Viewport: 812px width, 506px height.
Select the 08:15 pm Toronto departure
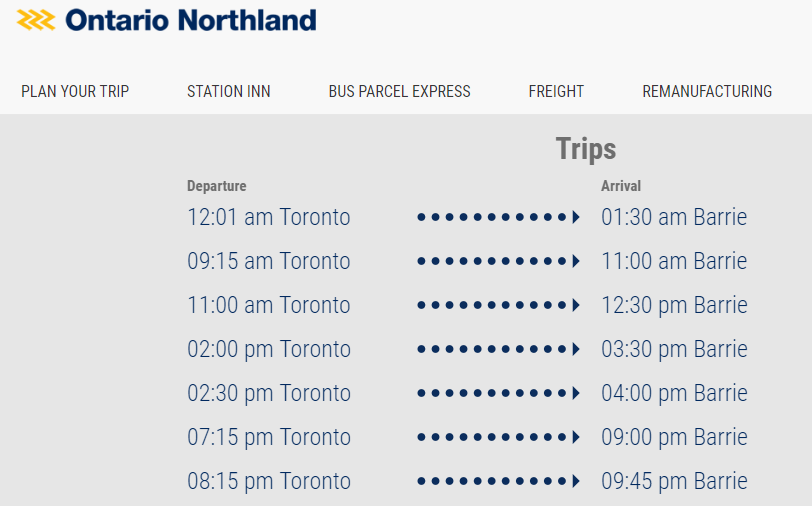coord(269,481)
